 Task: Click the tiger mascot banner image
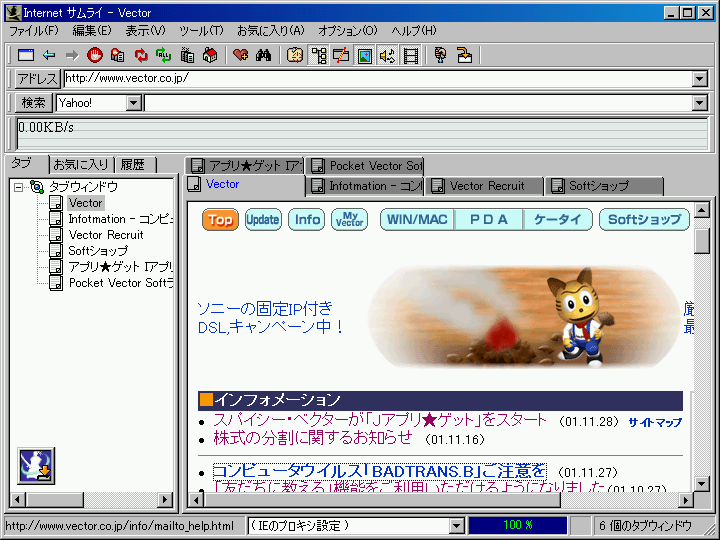coord(523,317)
